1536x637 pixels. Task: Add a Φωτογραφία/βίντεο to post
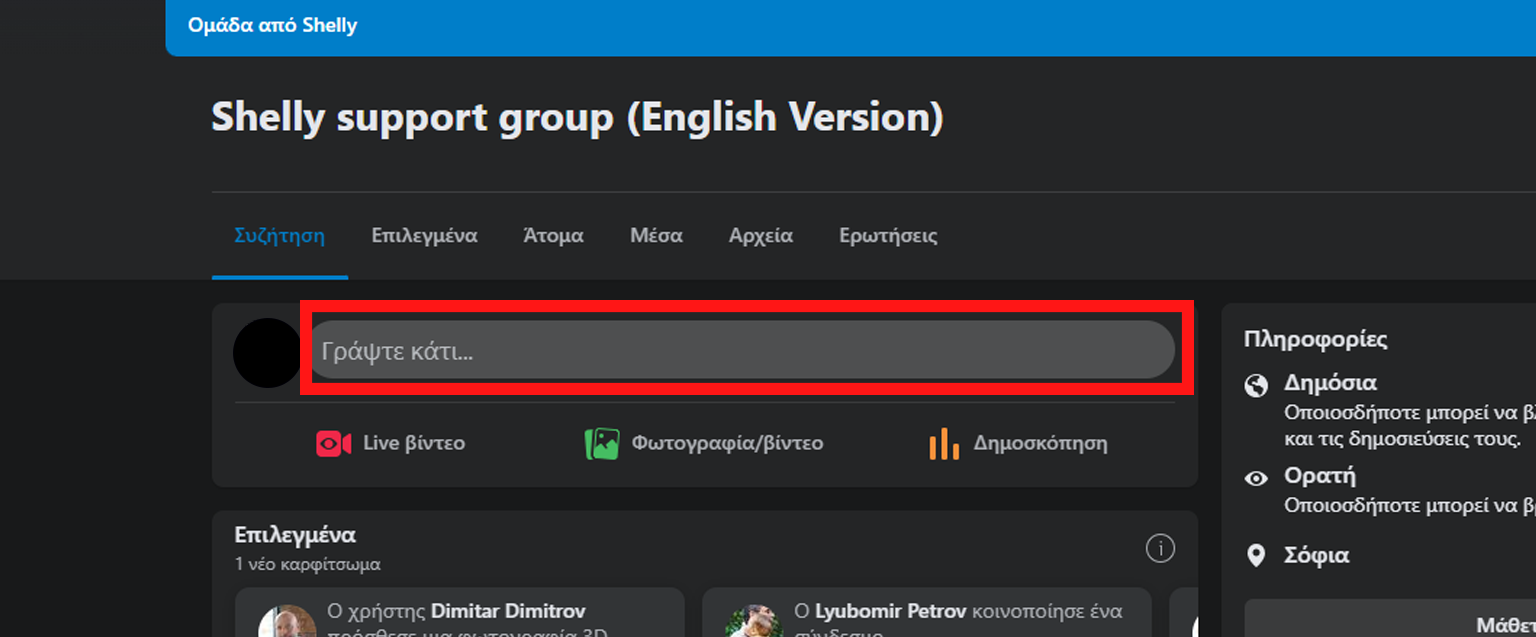point(704,443)
